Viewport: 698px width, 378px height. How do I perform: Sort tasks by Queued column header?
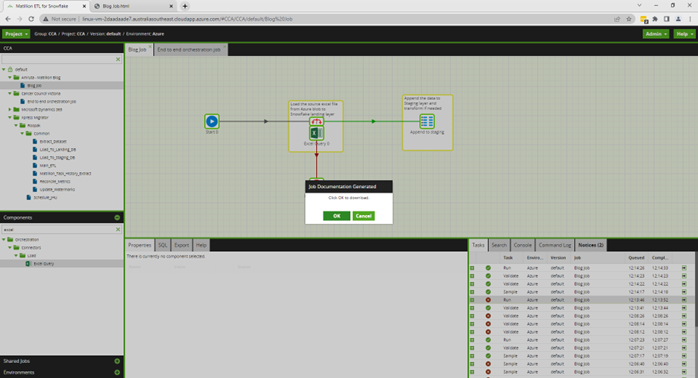coord(636,258)
